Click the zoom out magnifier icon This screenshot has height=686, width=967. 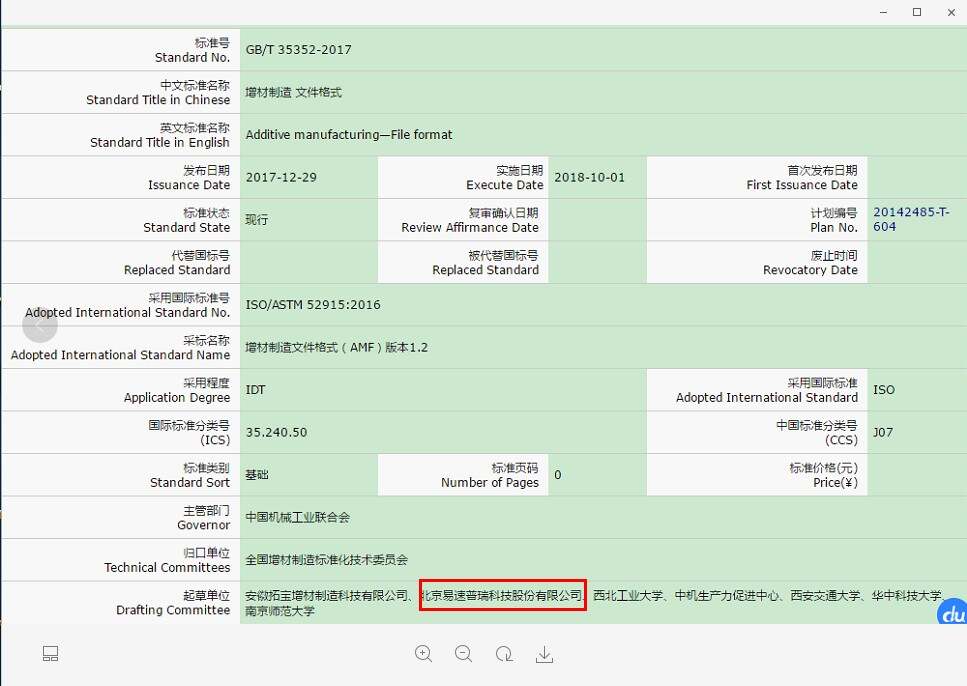463,654
